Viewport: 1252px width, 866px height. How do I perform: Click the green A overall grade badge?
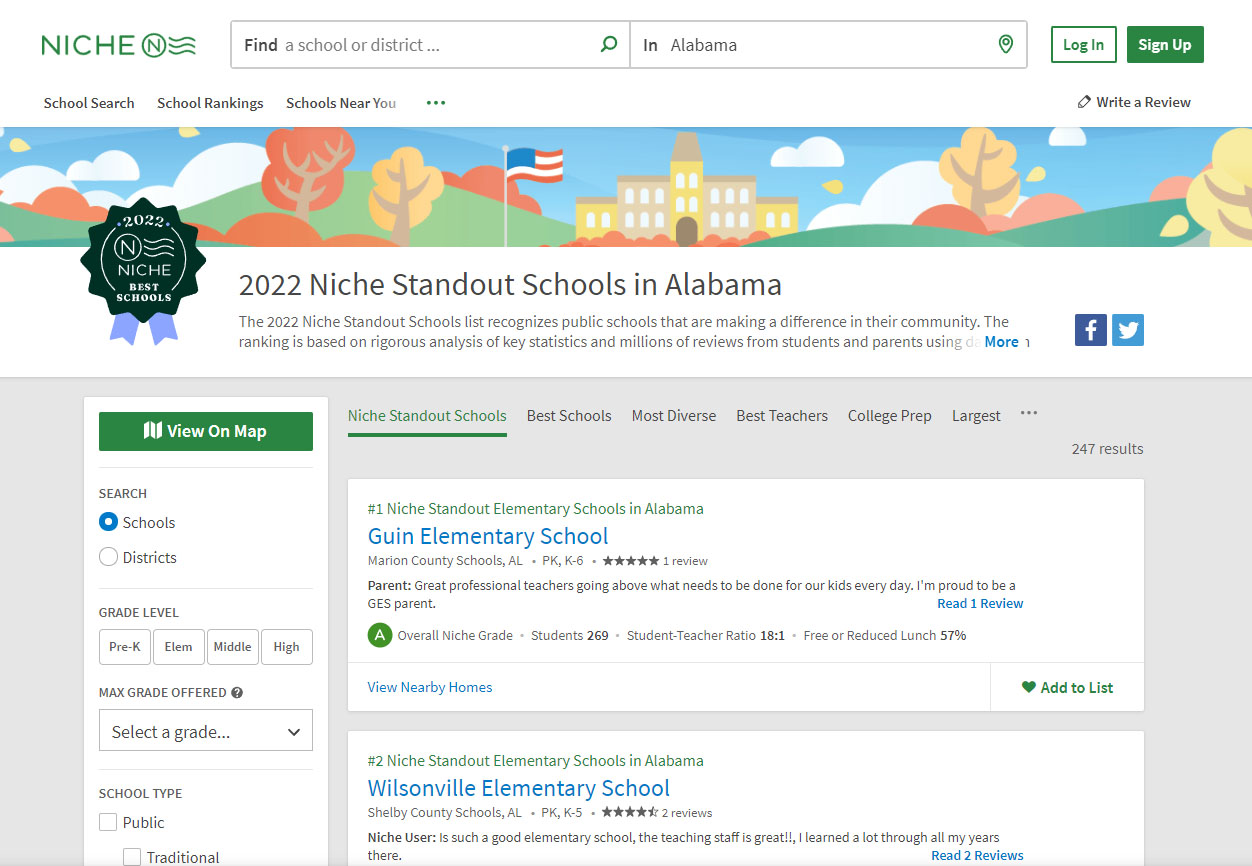click(379, 635)
